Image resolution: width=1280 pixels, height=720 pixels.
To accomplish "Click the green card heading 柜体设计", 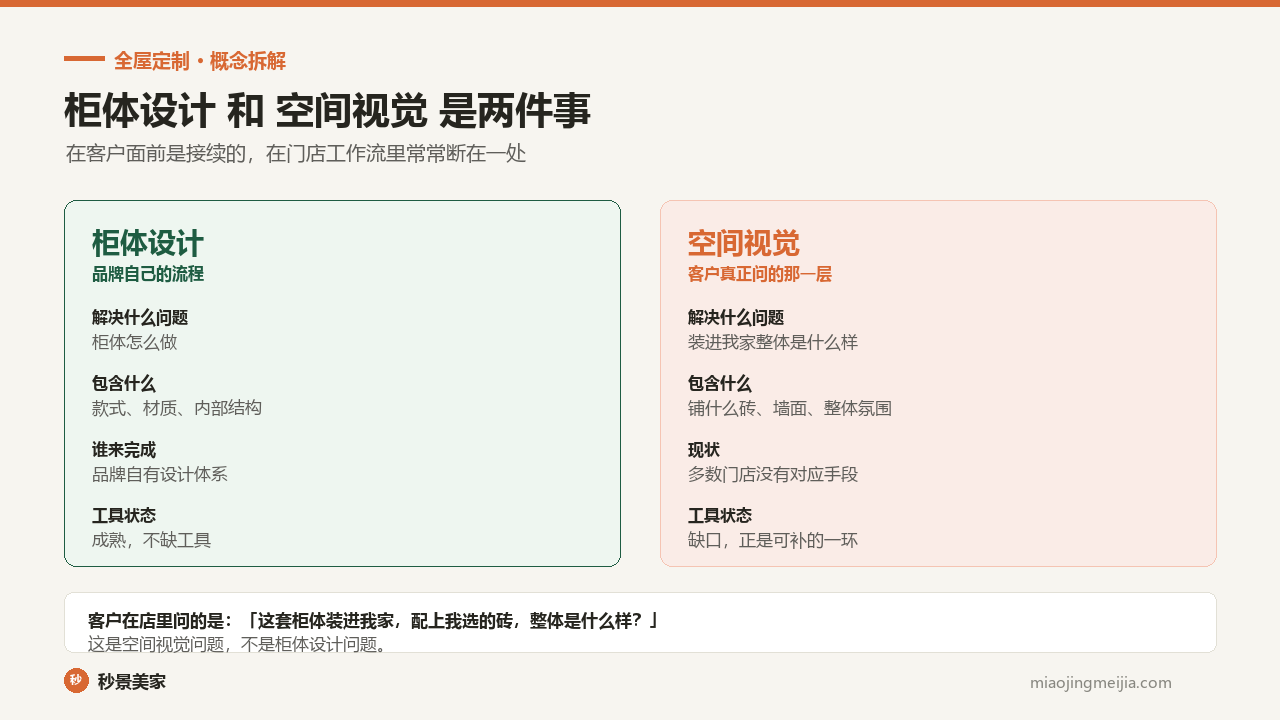I will [x=148, y=243].
